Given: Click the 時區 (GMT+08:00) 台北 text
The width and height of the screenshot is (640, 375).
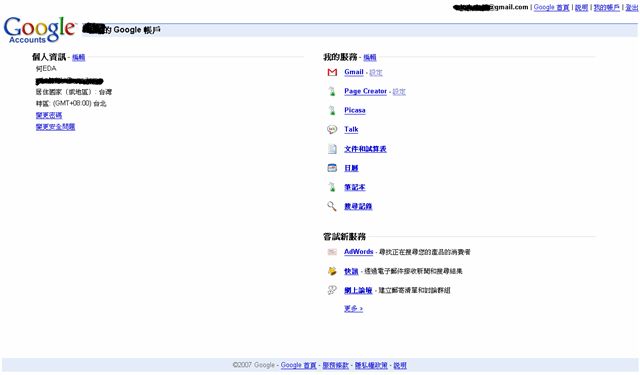Looking at the screenshot, I should click(x=71, y=104).
